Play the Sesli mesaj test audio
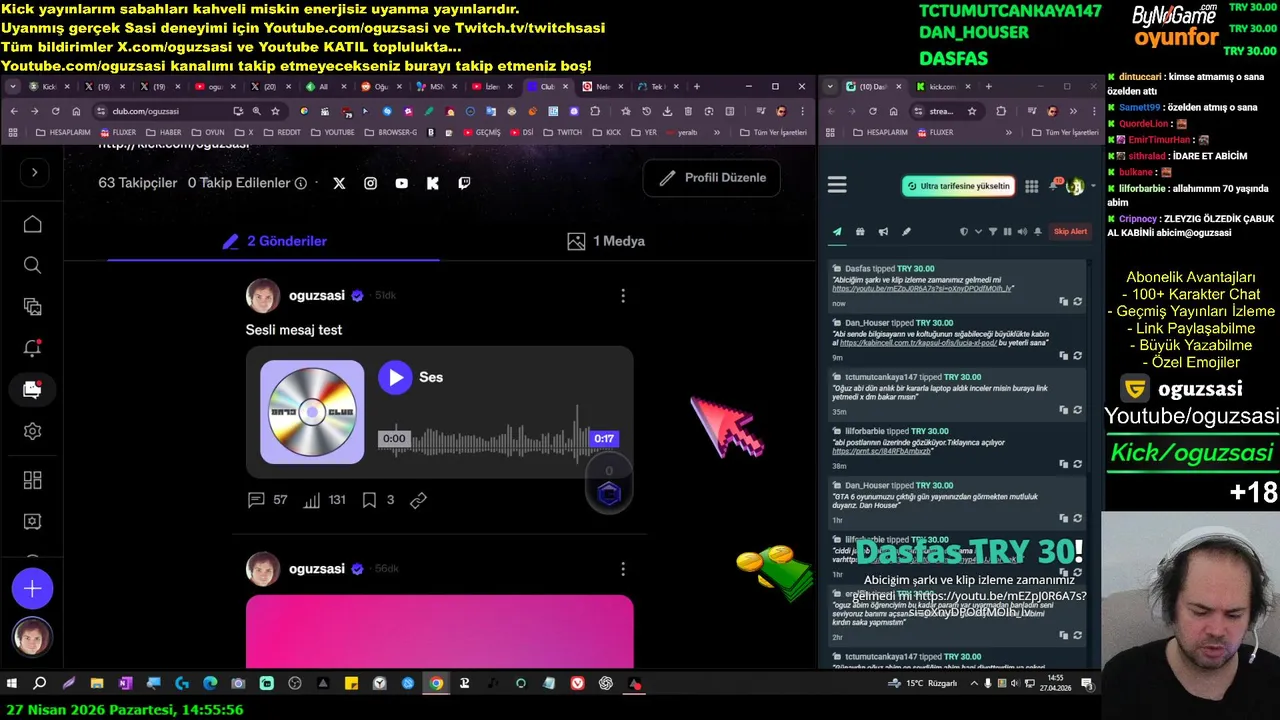1280x720 pixels. tap(395, 377)
